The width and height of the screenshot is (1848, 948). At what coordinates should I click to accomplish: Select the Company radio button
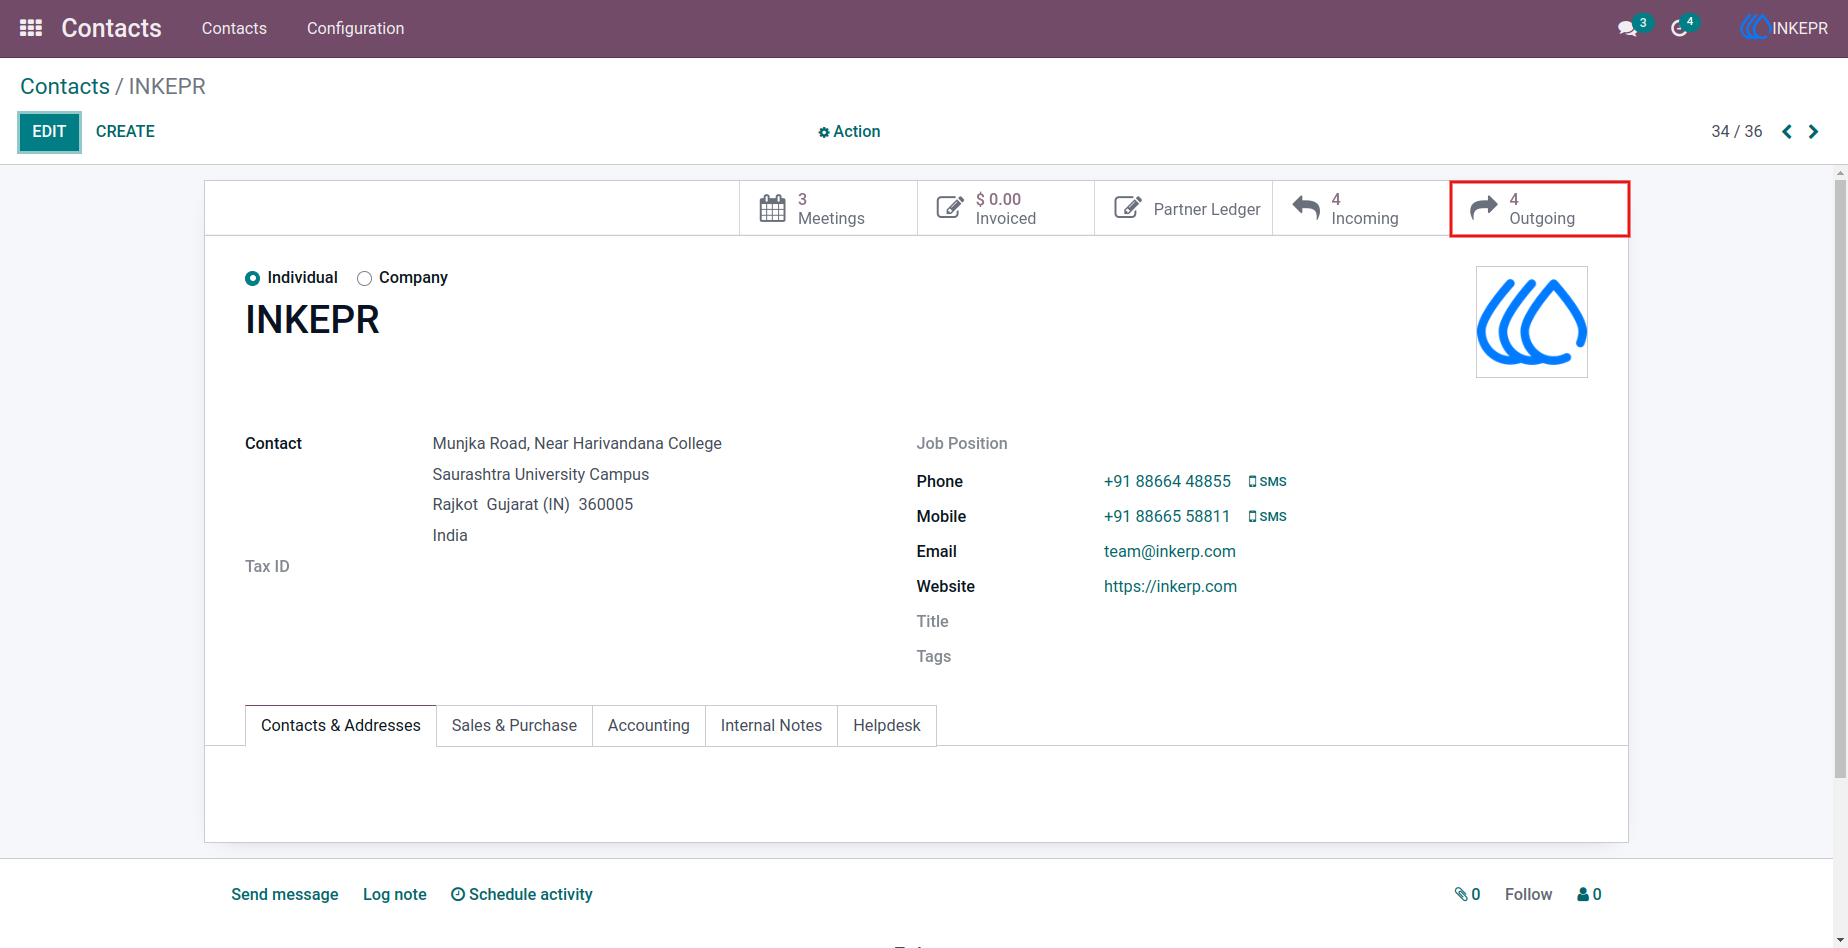(x=364, y=279)
